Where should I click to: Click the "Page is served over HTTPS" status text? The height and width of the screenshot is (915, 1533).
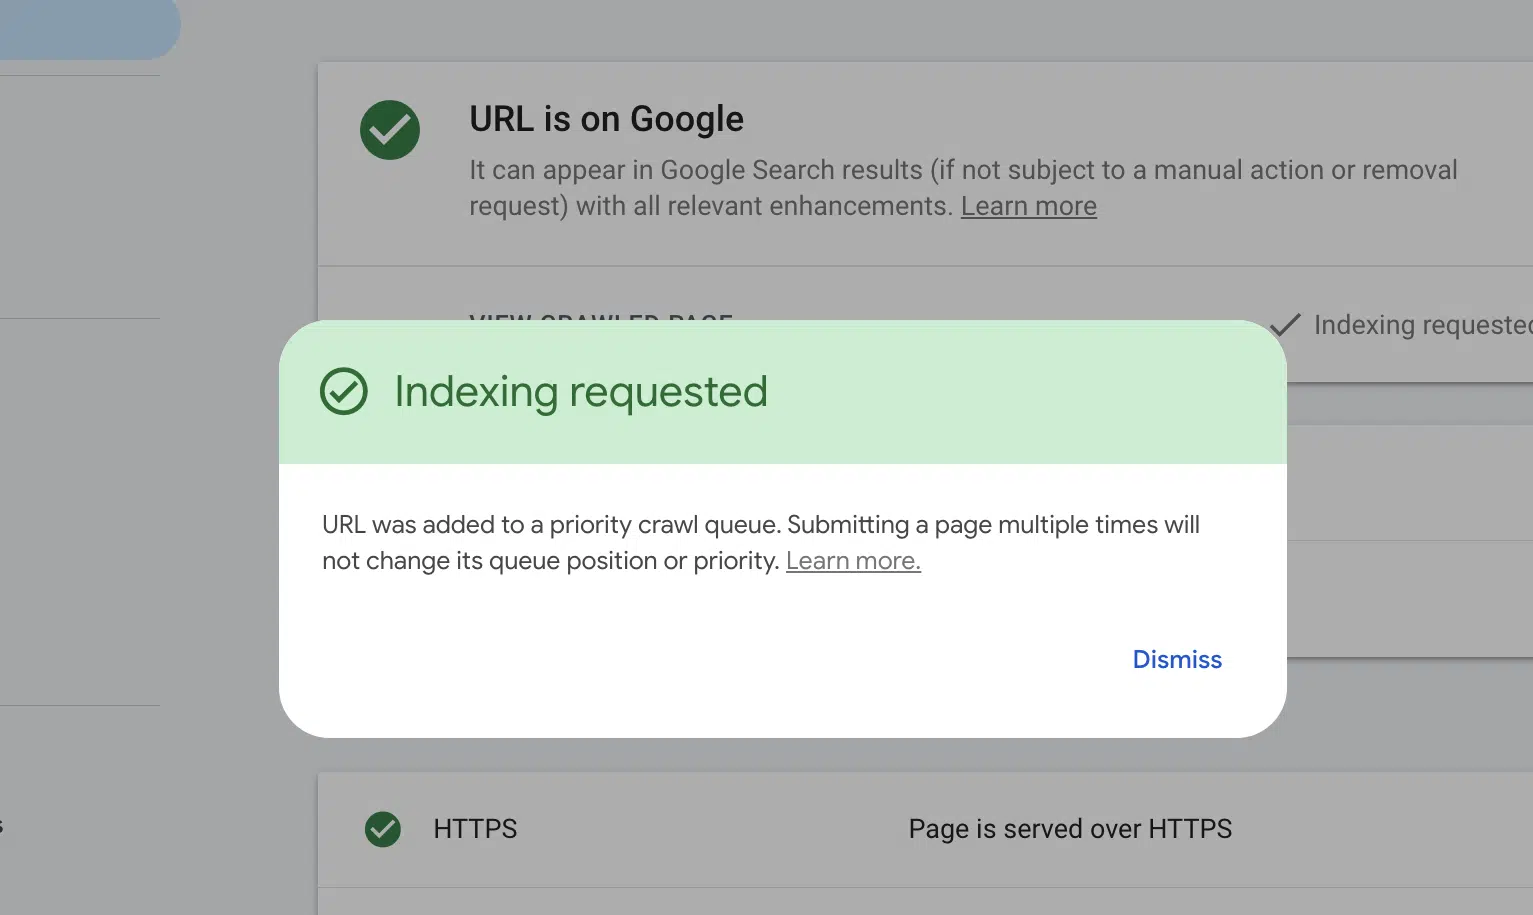tap(1070, 829)
